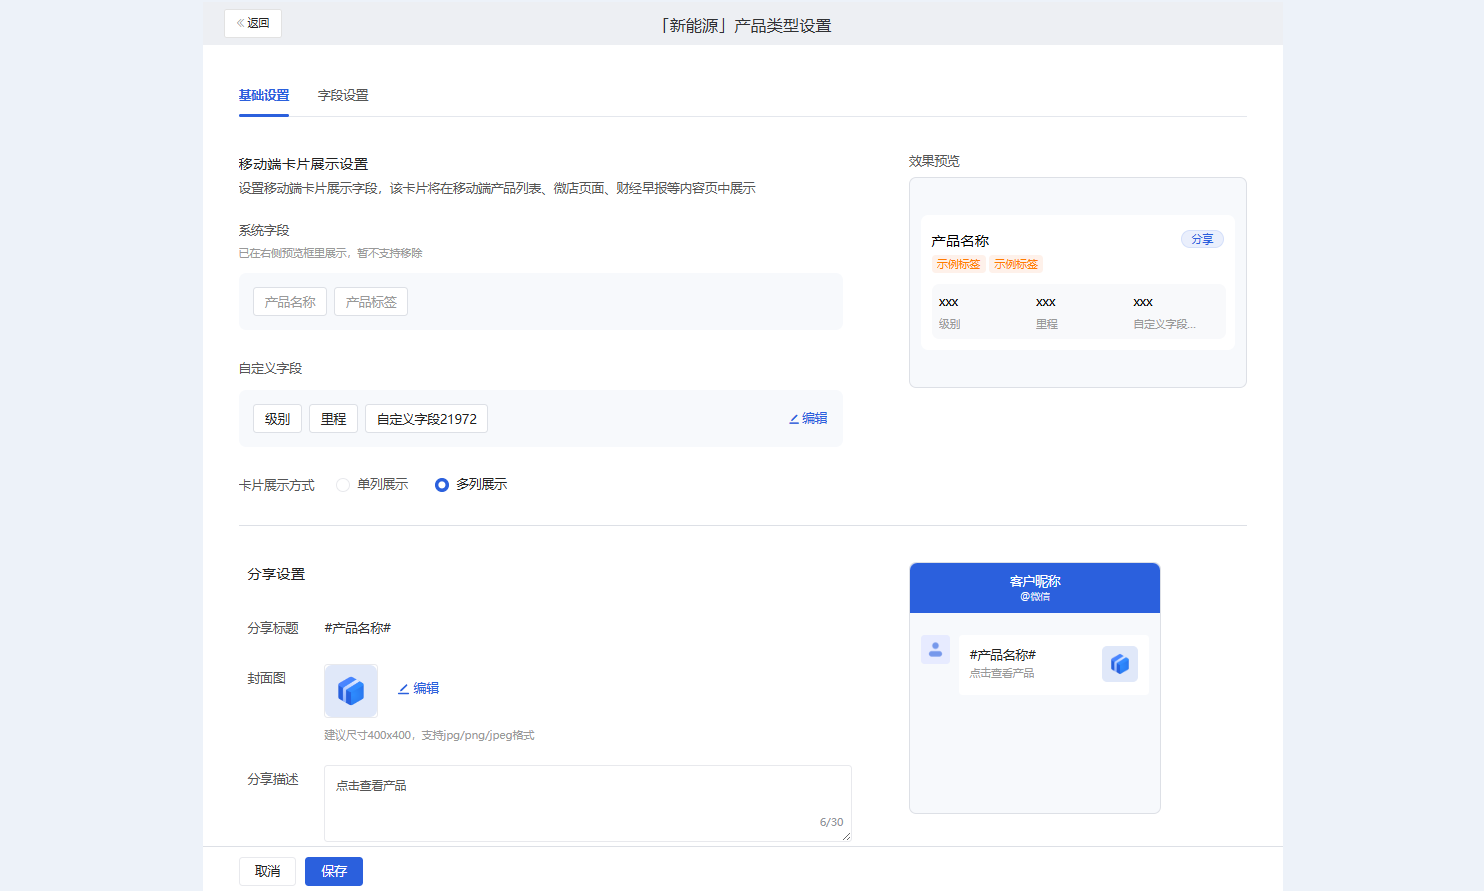
Task: Click the 里程 custom field tag
Action: 333,419
